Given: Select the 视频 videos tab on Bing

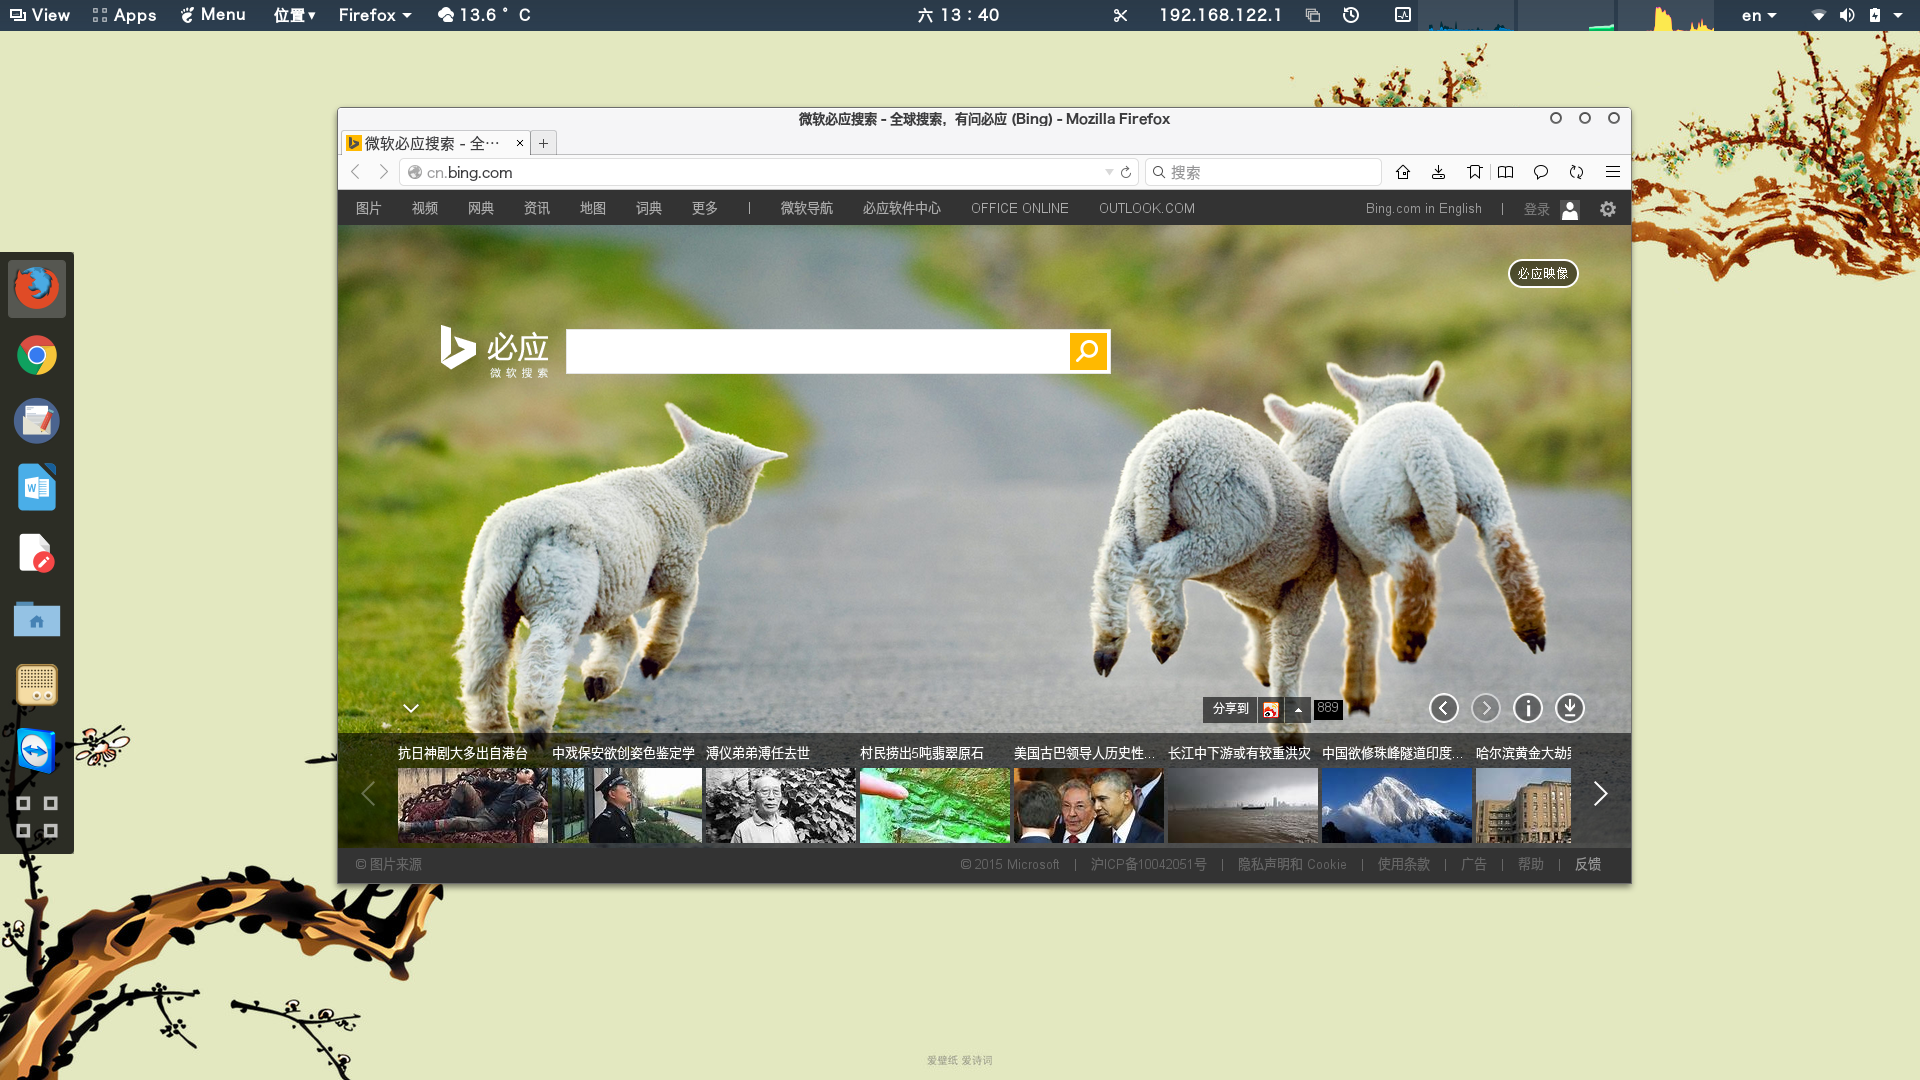Looking at the screenshot, I should (425, 208).
